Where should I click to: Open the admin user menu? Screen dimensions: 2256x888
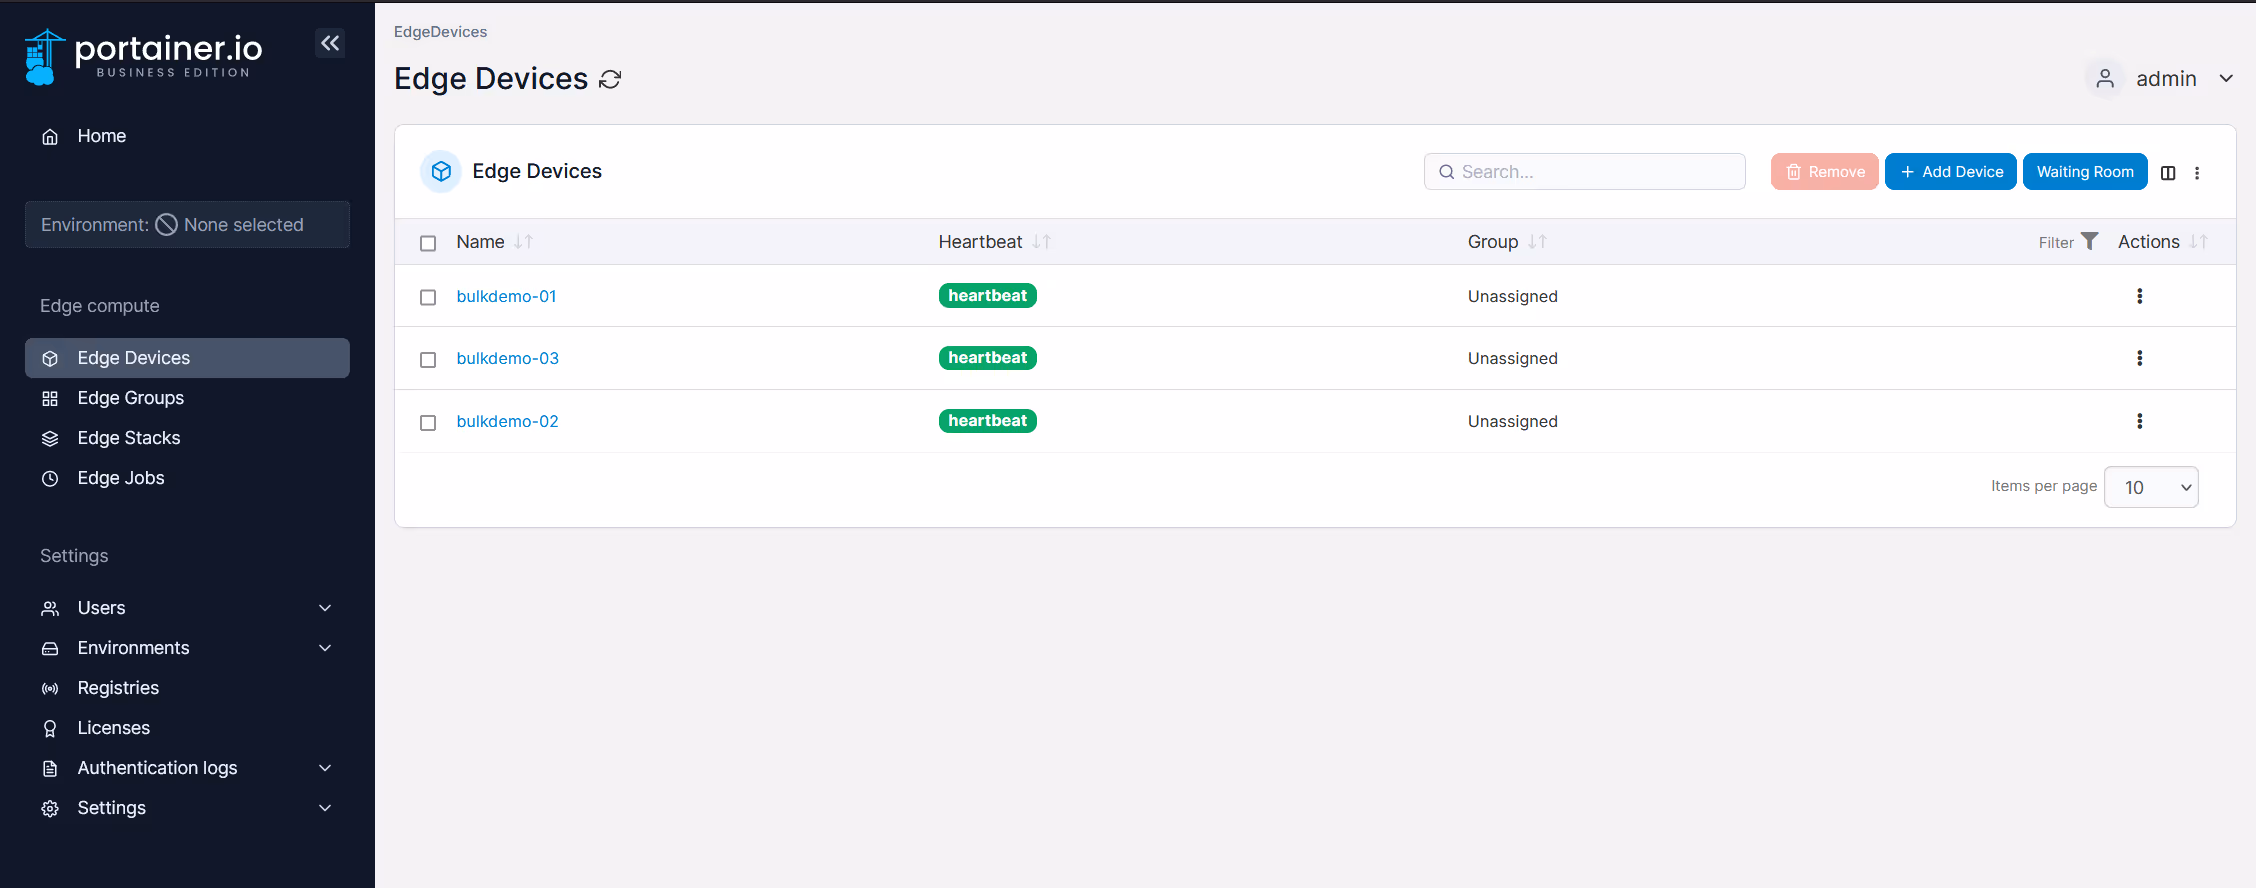[2160, 79]
